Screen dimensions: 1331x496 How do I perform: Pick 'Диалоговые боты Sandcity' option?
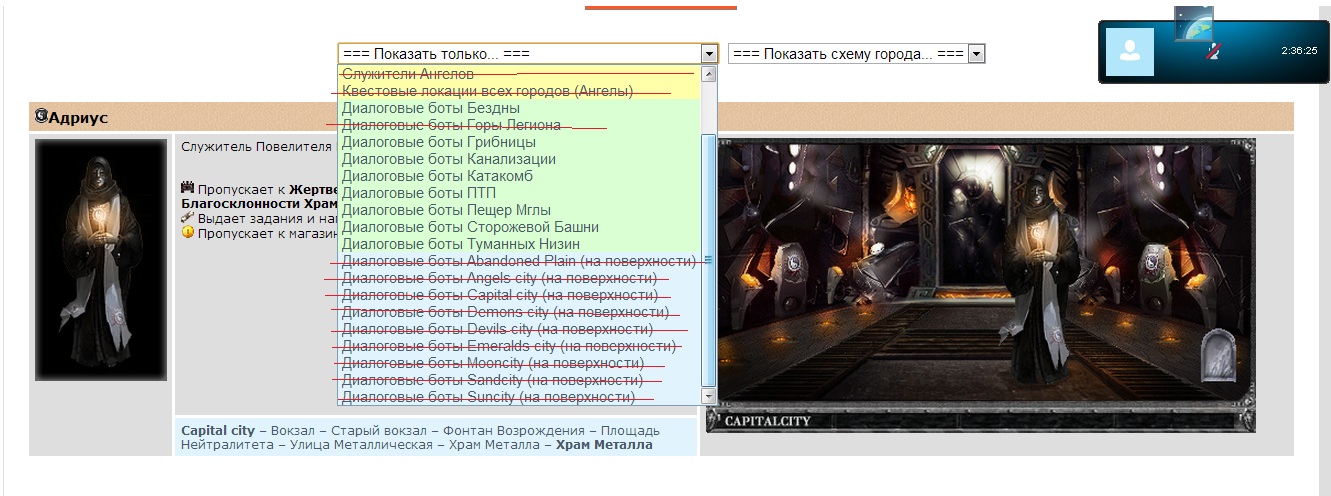pos(521,380)
